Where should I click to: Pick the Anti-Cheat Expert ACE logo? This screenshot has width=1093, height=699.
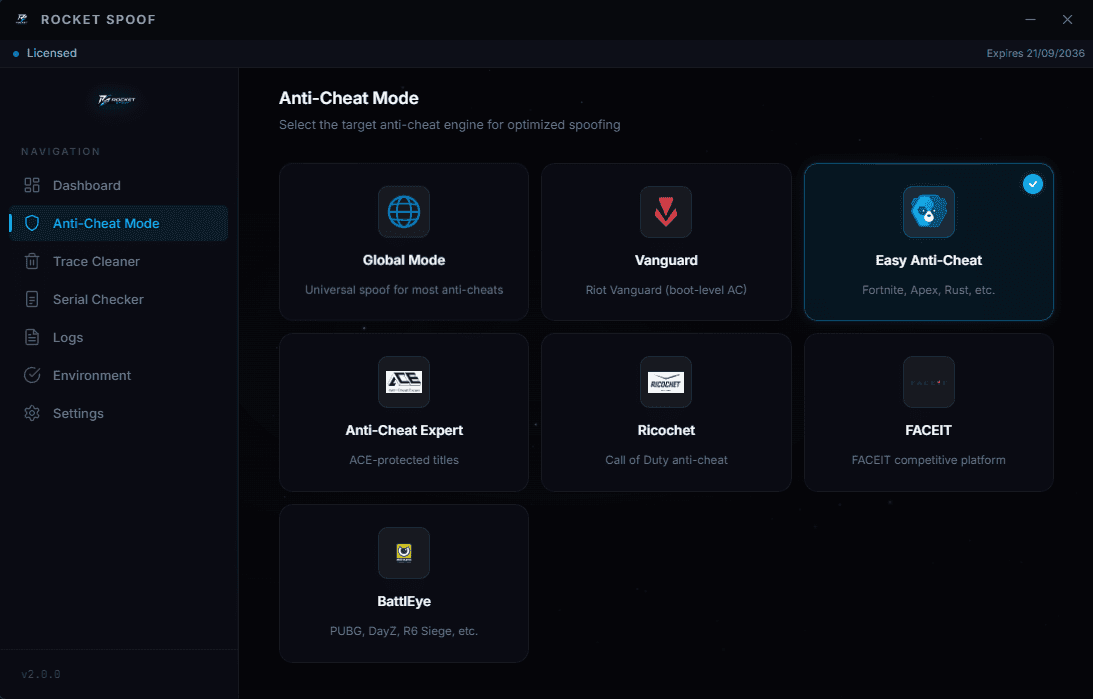404,382
